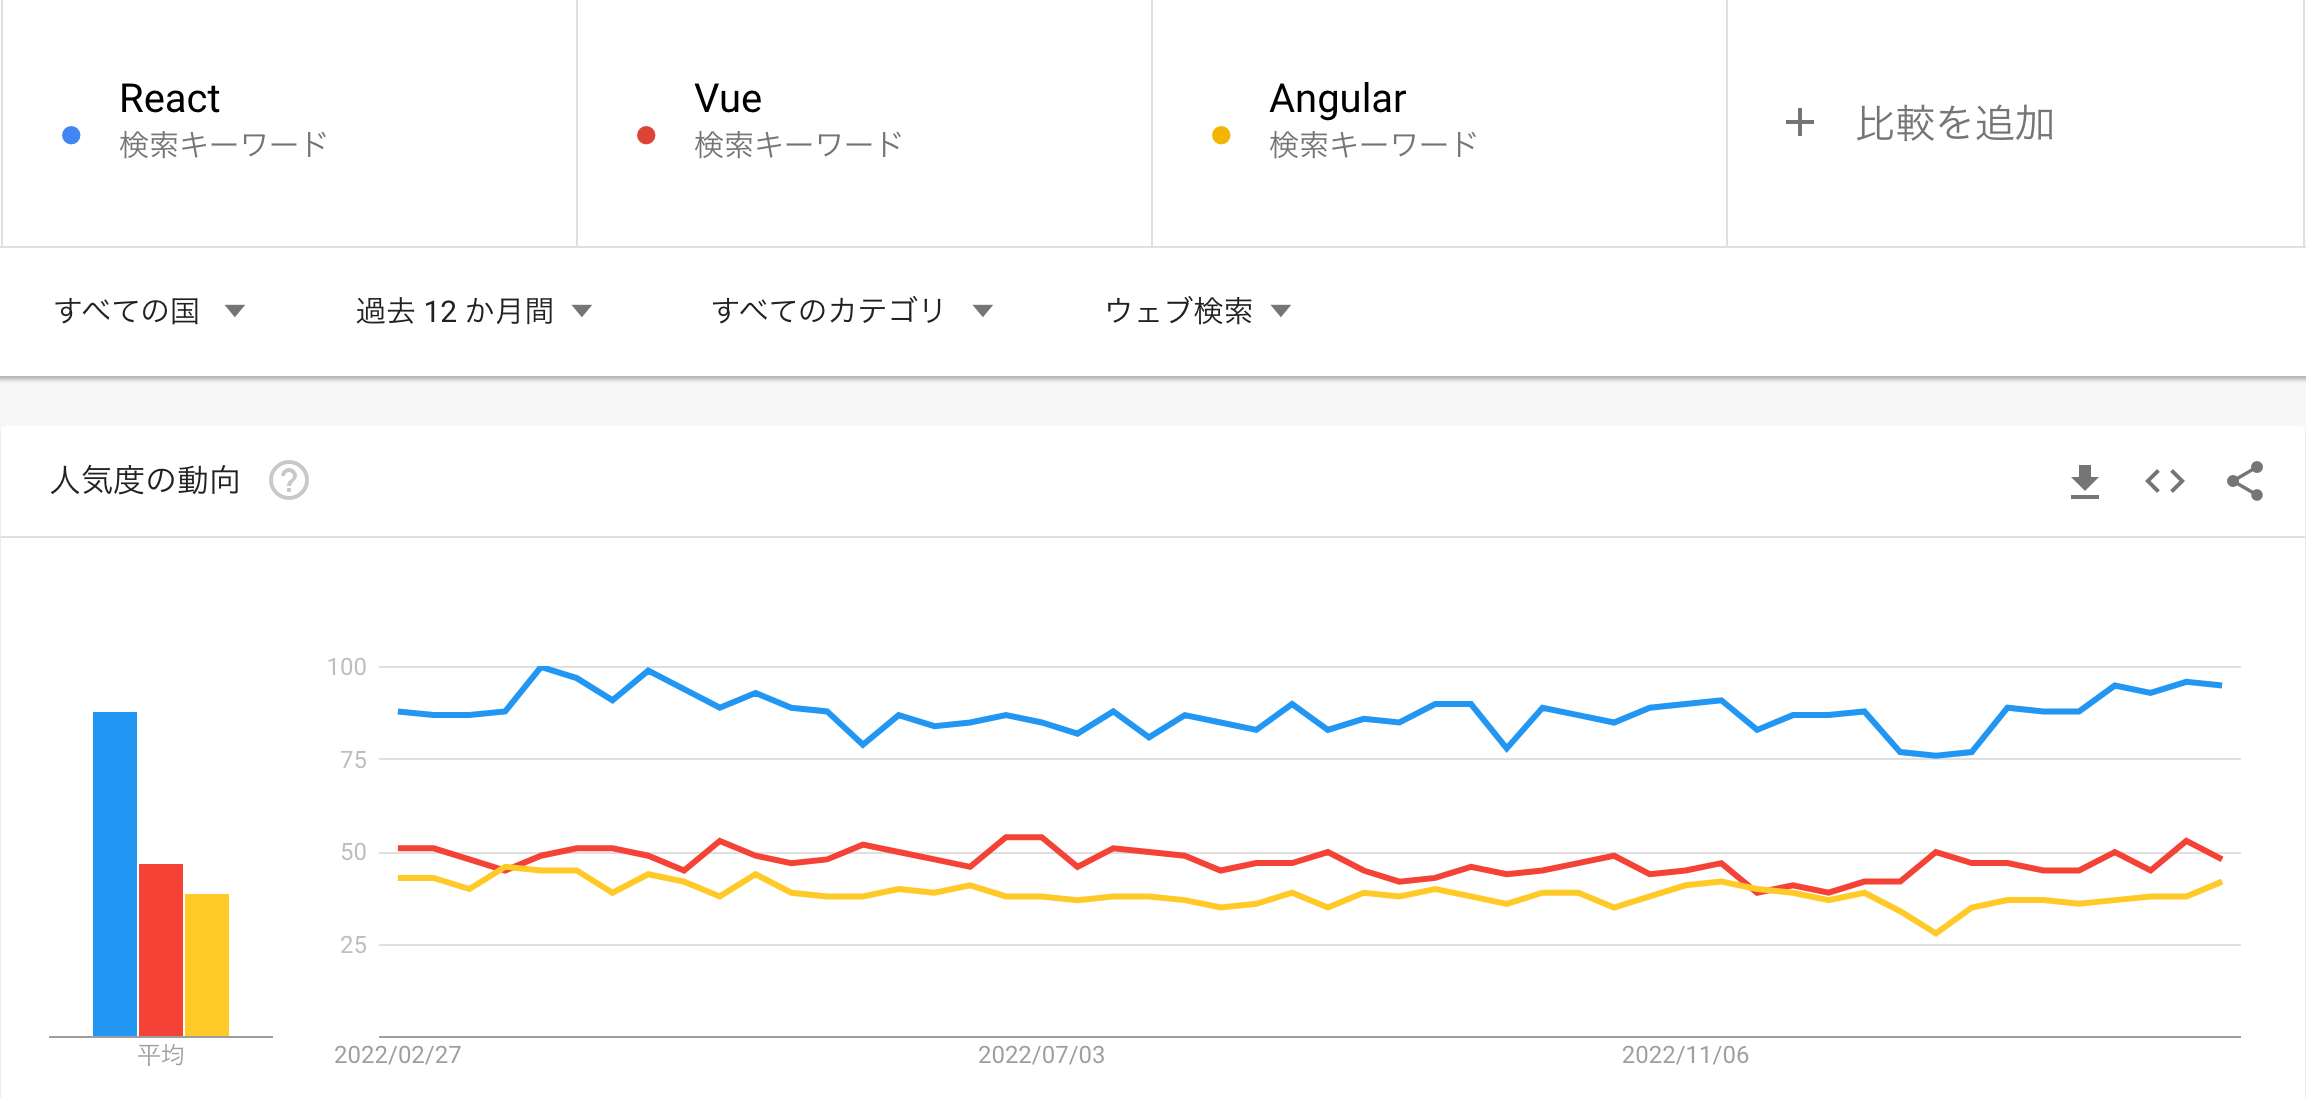Screen dimensions: 2306x1098
Task: Download the interest over time chart data
Action: pos(2084,481)
